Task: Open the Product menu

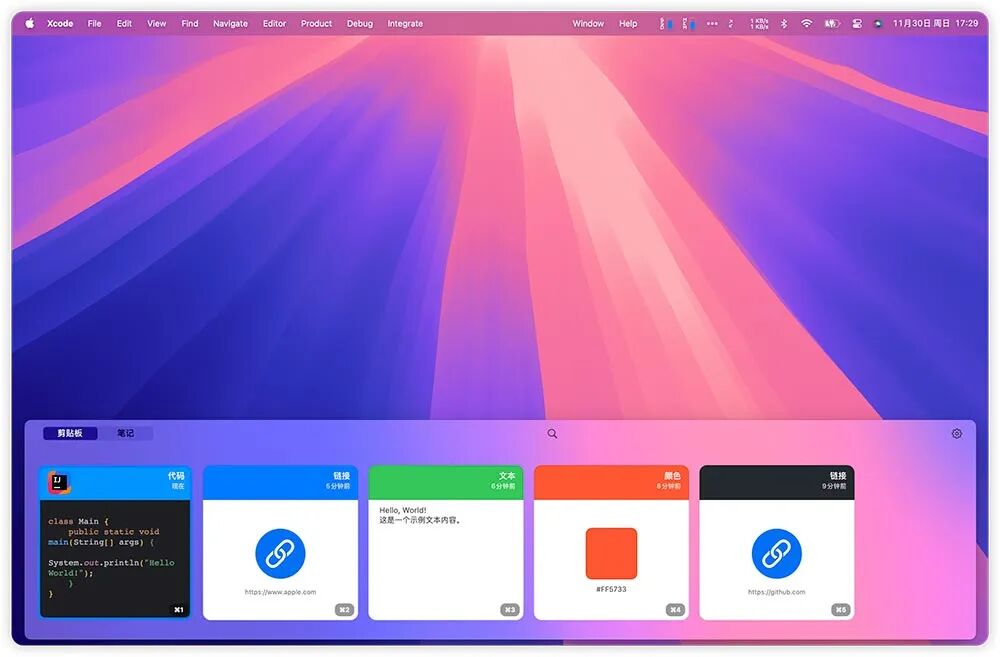Action: tap(316, 23)
